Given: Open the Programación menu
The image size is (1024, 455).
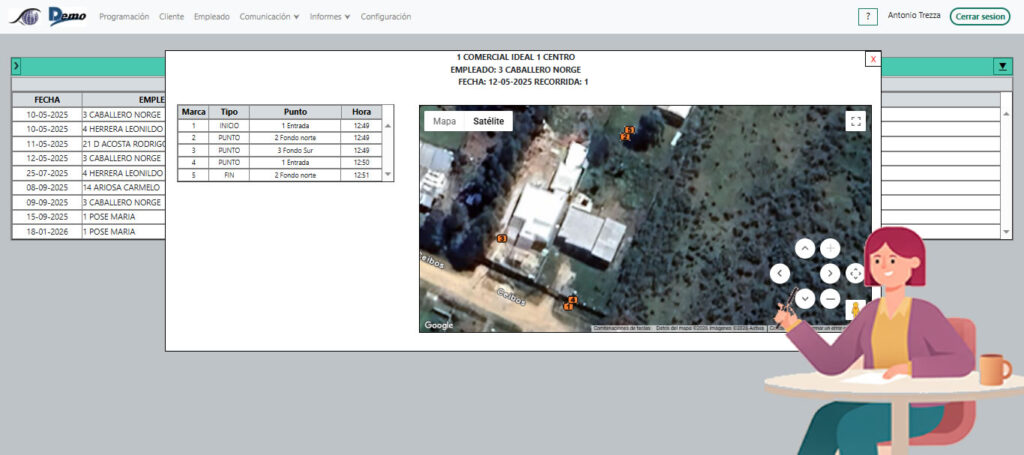Looking at the screenshot, I should pos(124,17).
